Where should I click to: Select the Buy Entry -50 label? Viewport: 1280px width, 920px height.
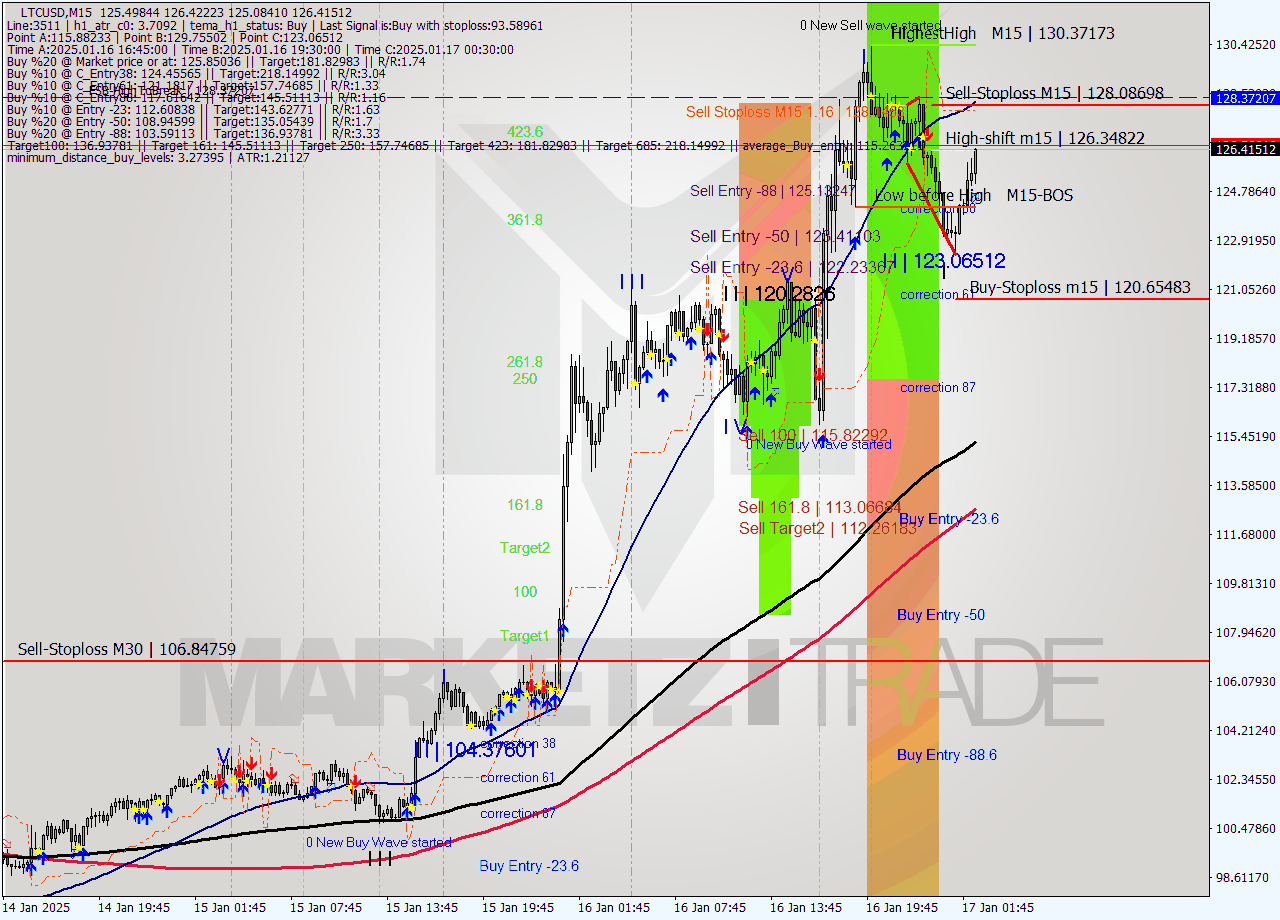941,615
